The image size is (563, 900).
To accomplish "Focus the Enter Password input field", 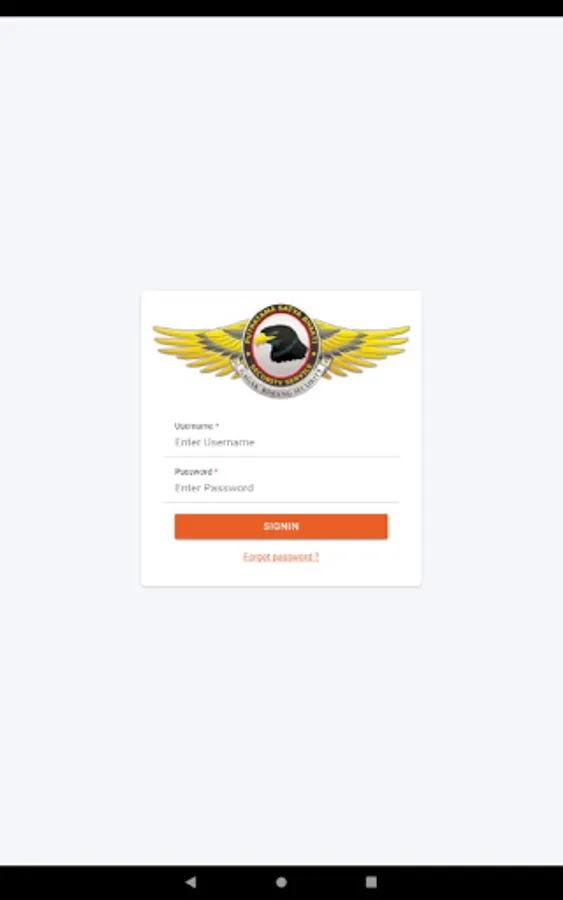I will coord(281,488).
